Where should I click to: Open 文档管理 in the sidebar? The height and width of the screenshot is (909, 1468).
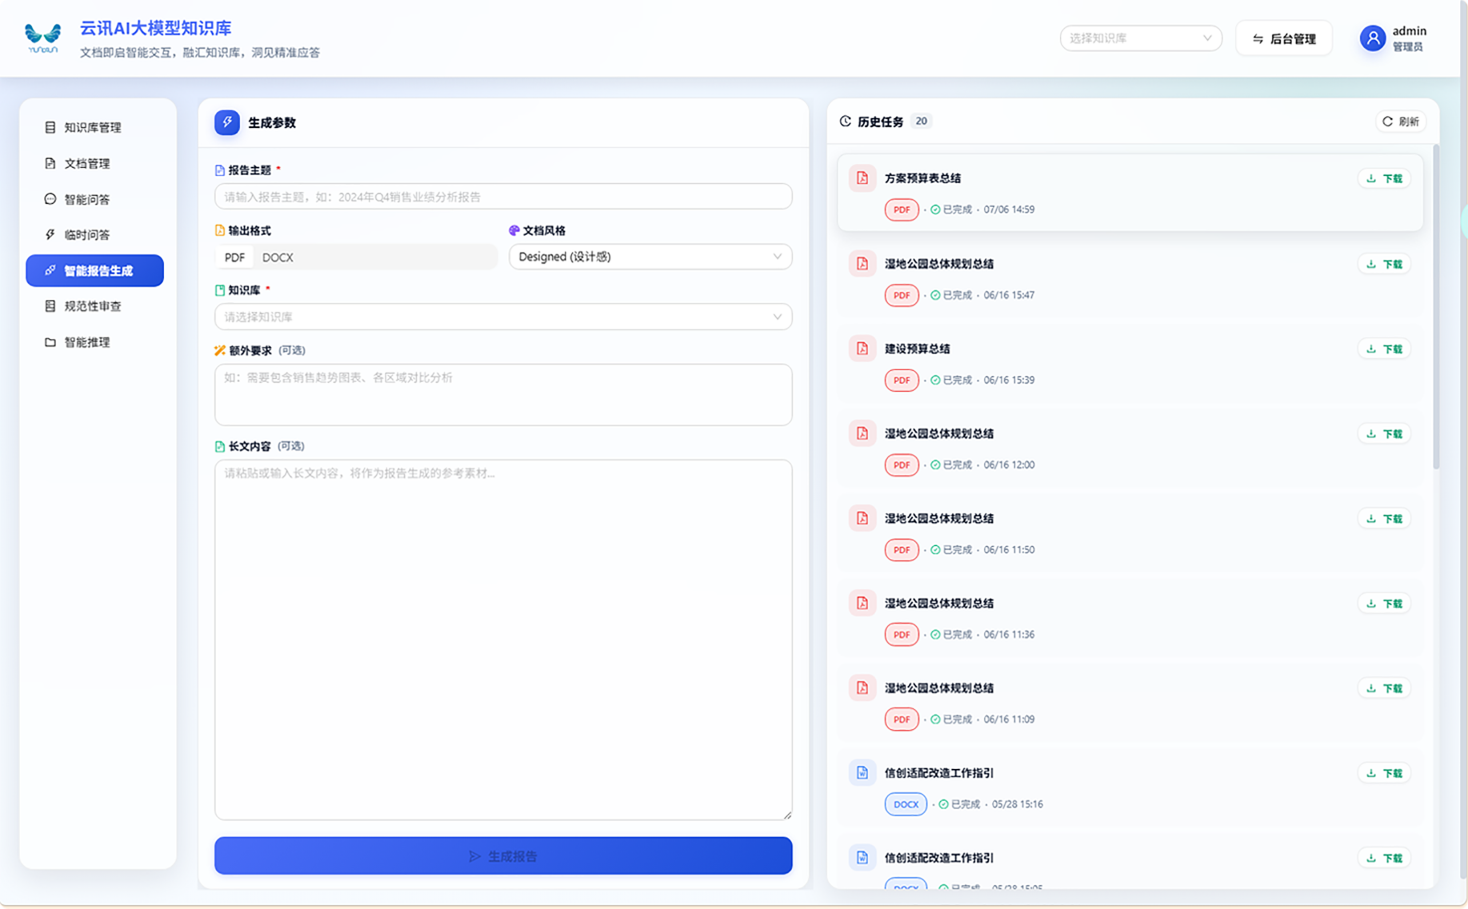[95, 163]
